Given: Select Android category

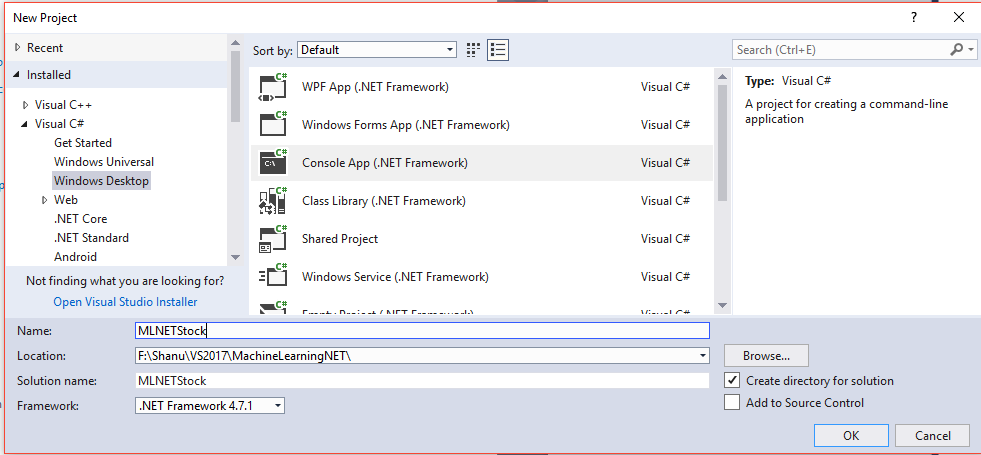Looking at the screenshot, I should tap(75, 257).
